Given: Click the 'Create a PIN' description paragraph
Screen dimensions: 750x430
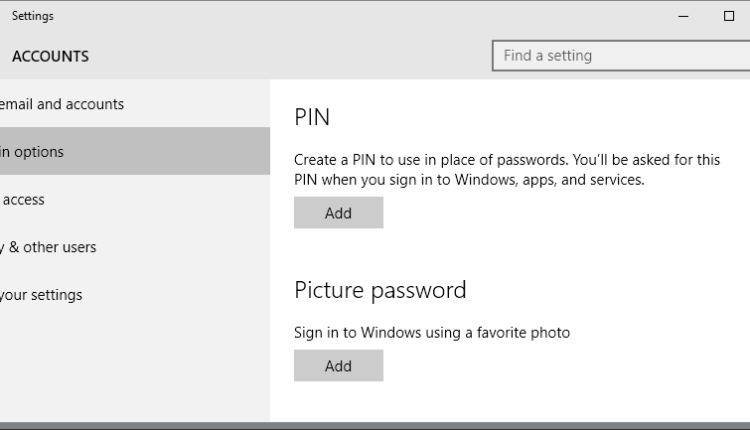Looking at the screenshot, I should tap(507, 170).
